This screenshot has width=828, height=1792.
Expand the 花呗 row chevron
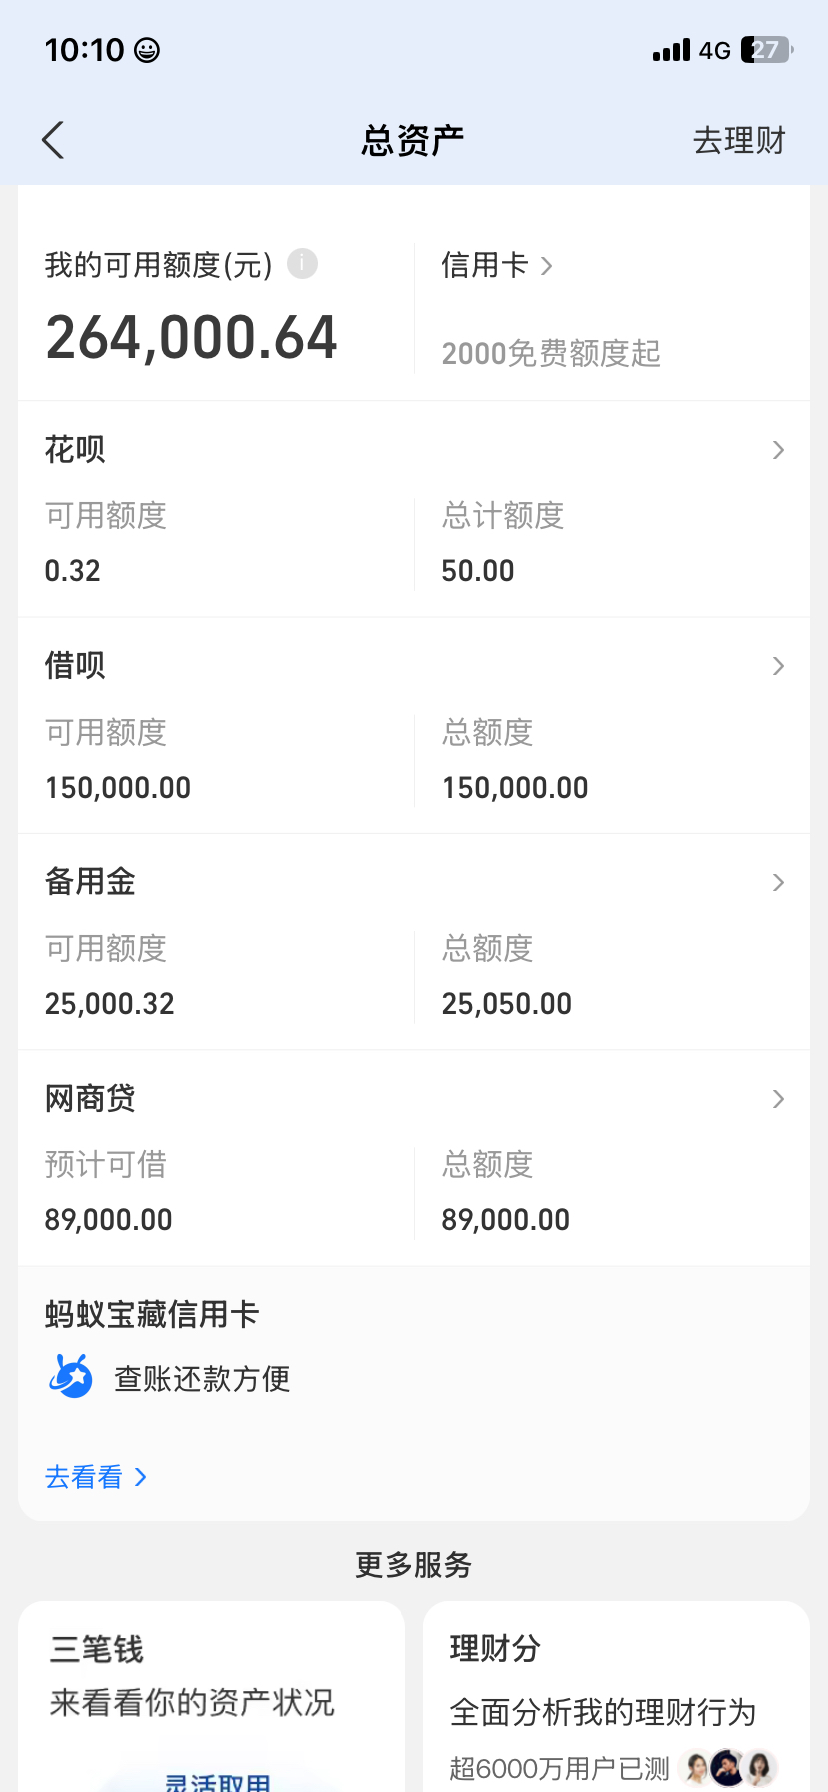pos(778,450)
